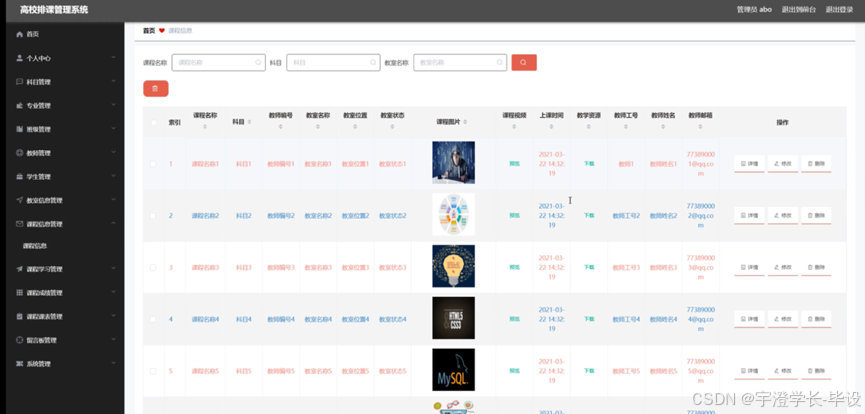
Task: Click the cell text 科目5
Action: [x=244, y=371]
